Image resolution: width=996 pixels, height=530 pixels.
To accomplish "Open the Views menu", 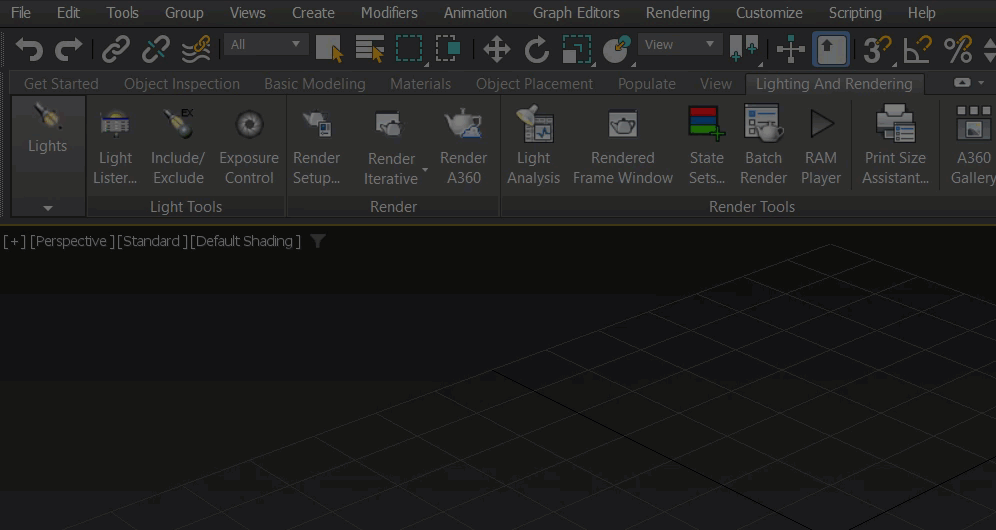I will point(247,13).
